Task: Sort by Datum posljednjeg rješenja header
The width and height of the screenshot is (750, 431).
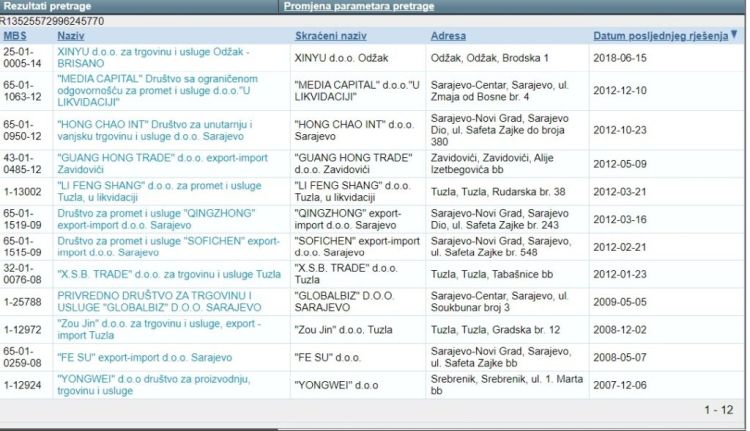Action: pyautogui.click(x=661, y=36)
